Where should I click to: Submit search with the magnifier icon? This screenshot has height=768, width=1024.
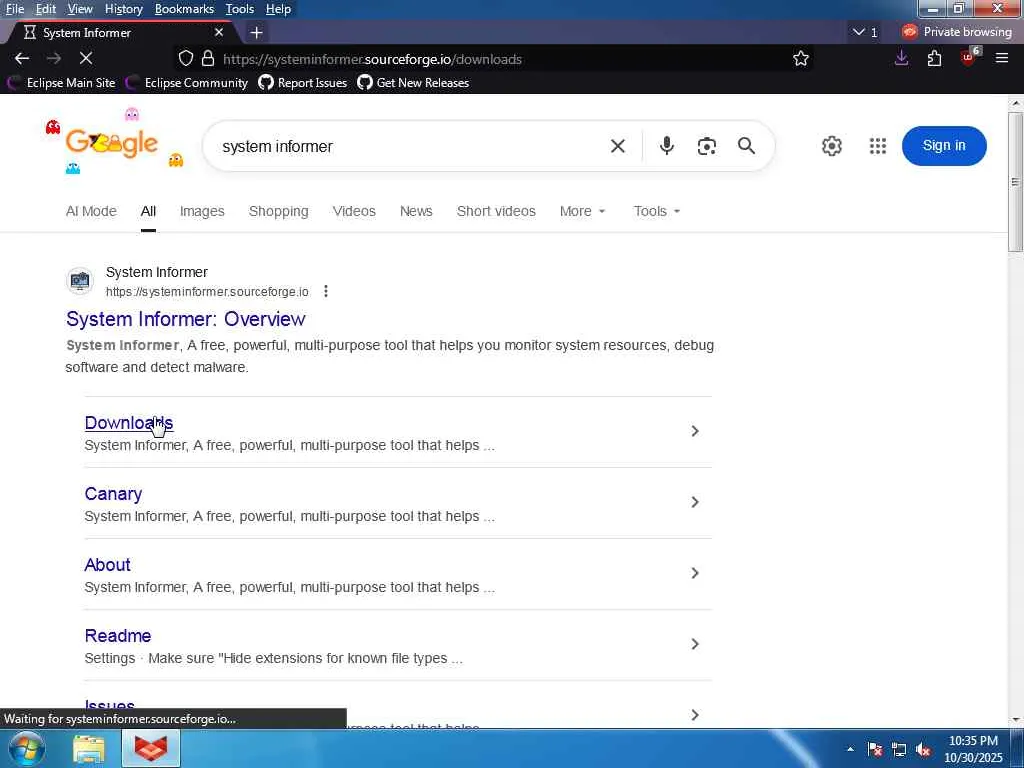tap(746, 146)
